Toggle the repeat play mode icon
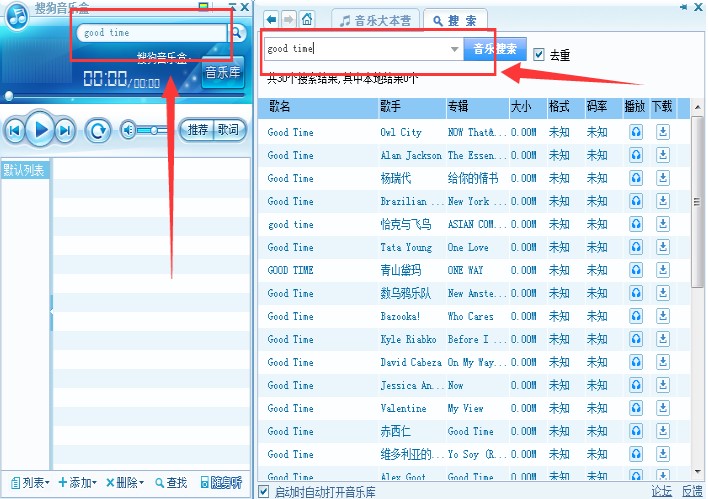The height and width of the screenshot is (499, 708). coord(98,131)
